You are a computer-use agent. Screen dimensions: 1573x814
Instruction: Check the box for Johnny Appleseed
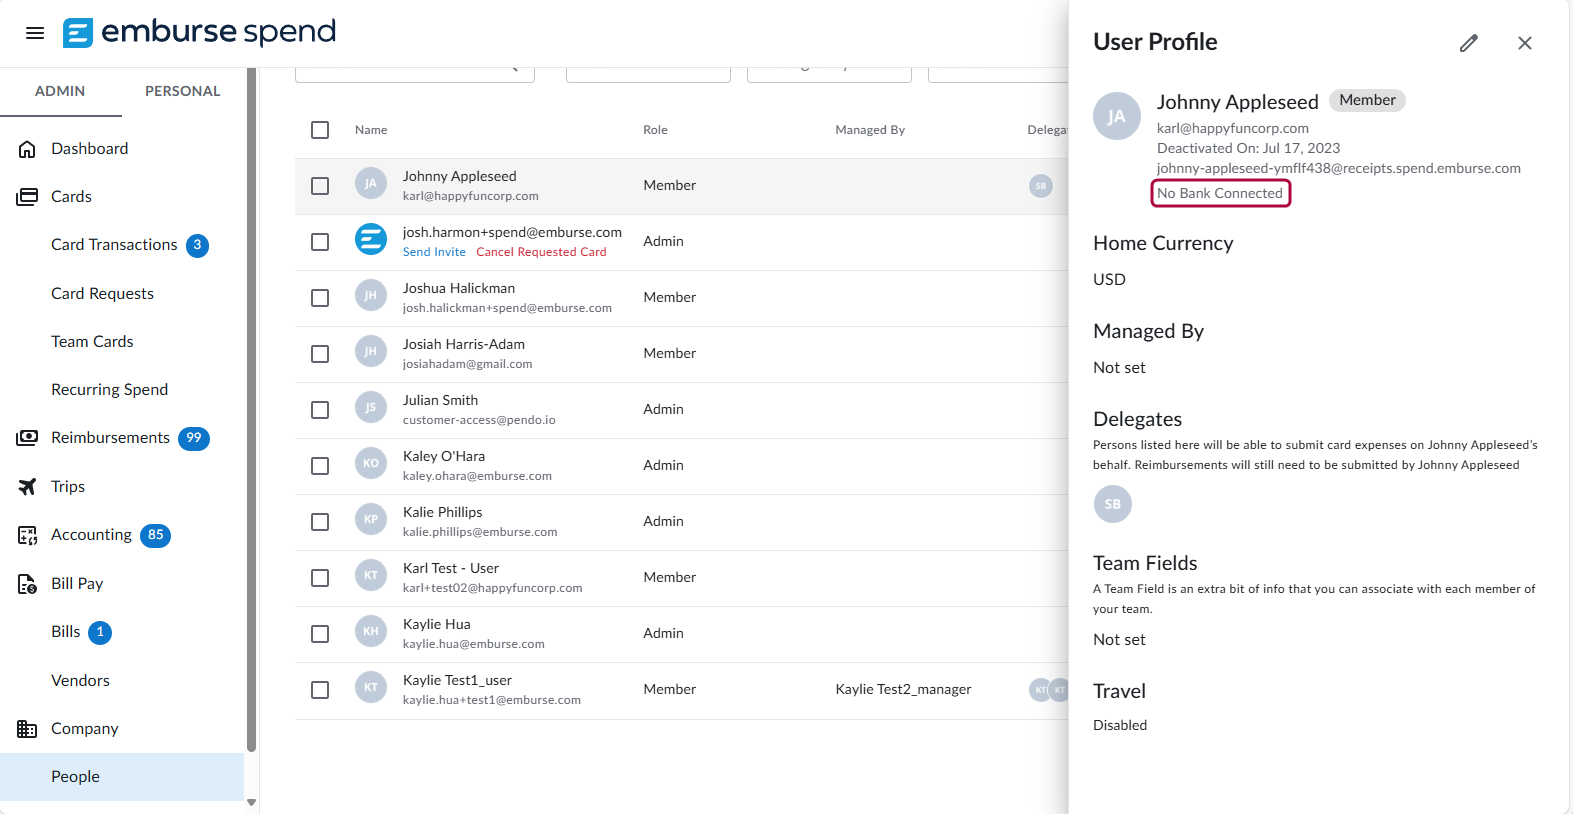coord(320,186)
